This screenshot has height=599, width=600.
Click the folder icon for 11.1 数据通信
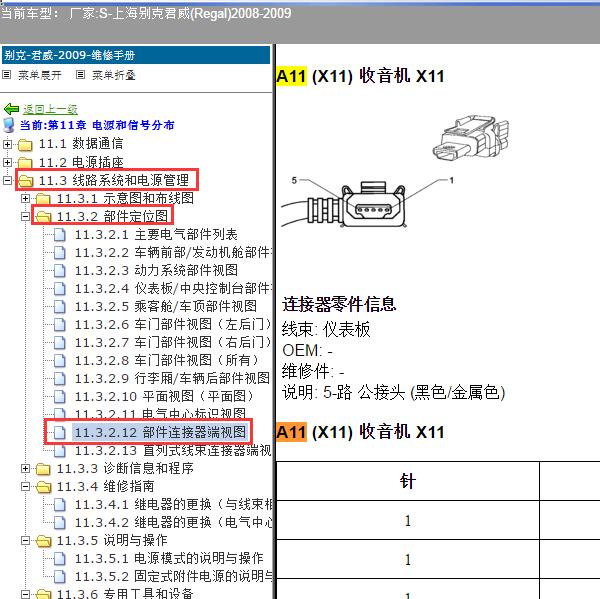click(x=25, y=145)
